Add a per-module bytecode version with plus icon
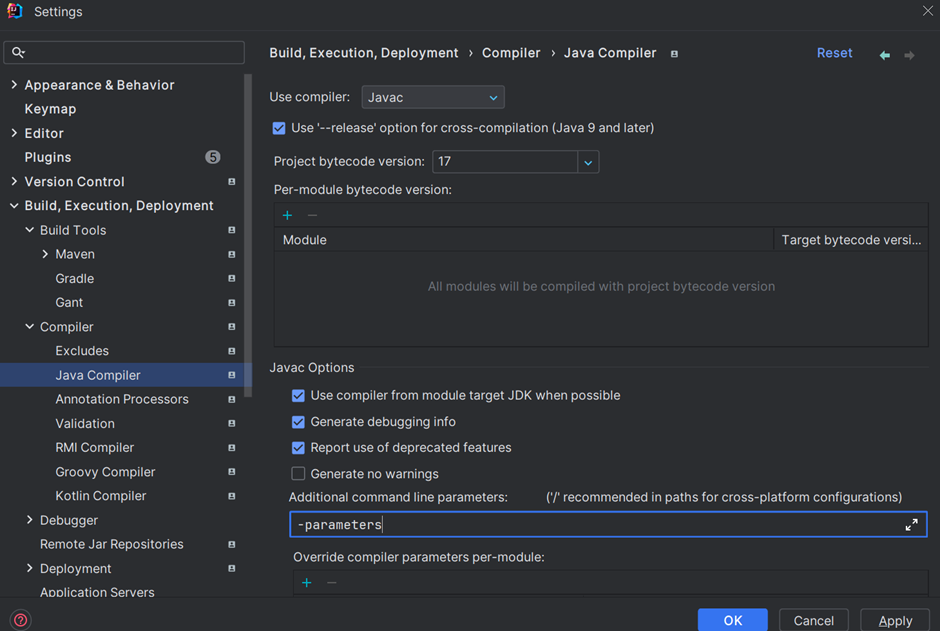940x631 pixels. coord(287,215)
